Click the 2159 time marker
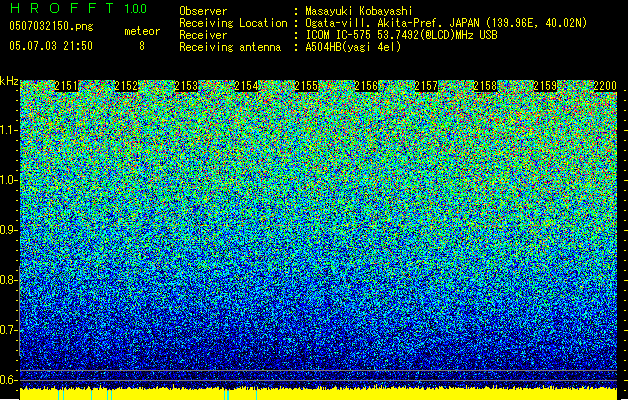Viewport: 629px width, 400px height. pos(545,86)
